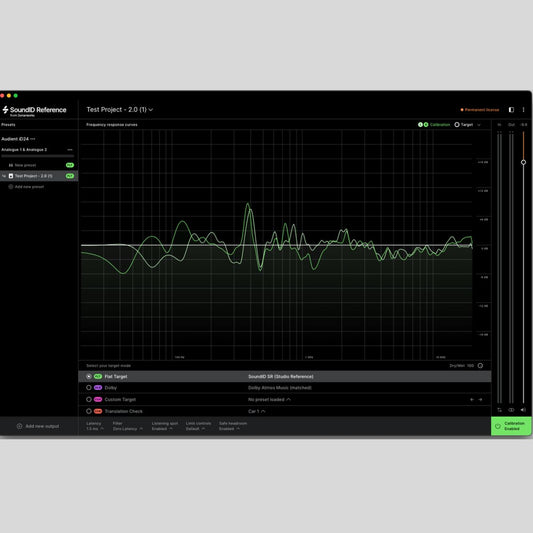Select the Translation Check radio button
Viewport: 533px width, 533px height.
coord(88,411)
